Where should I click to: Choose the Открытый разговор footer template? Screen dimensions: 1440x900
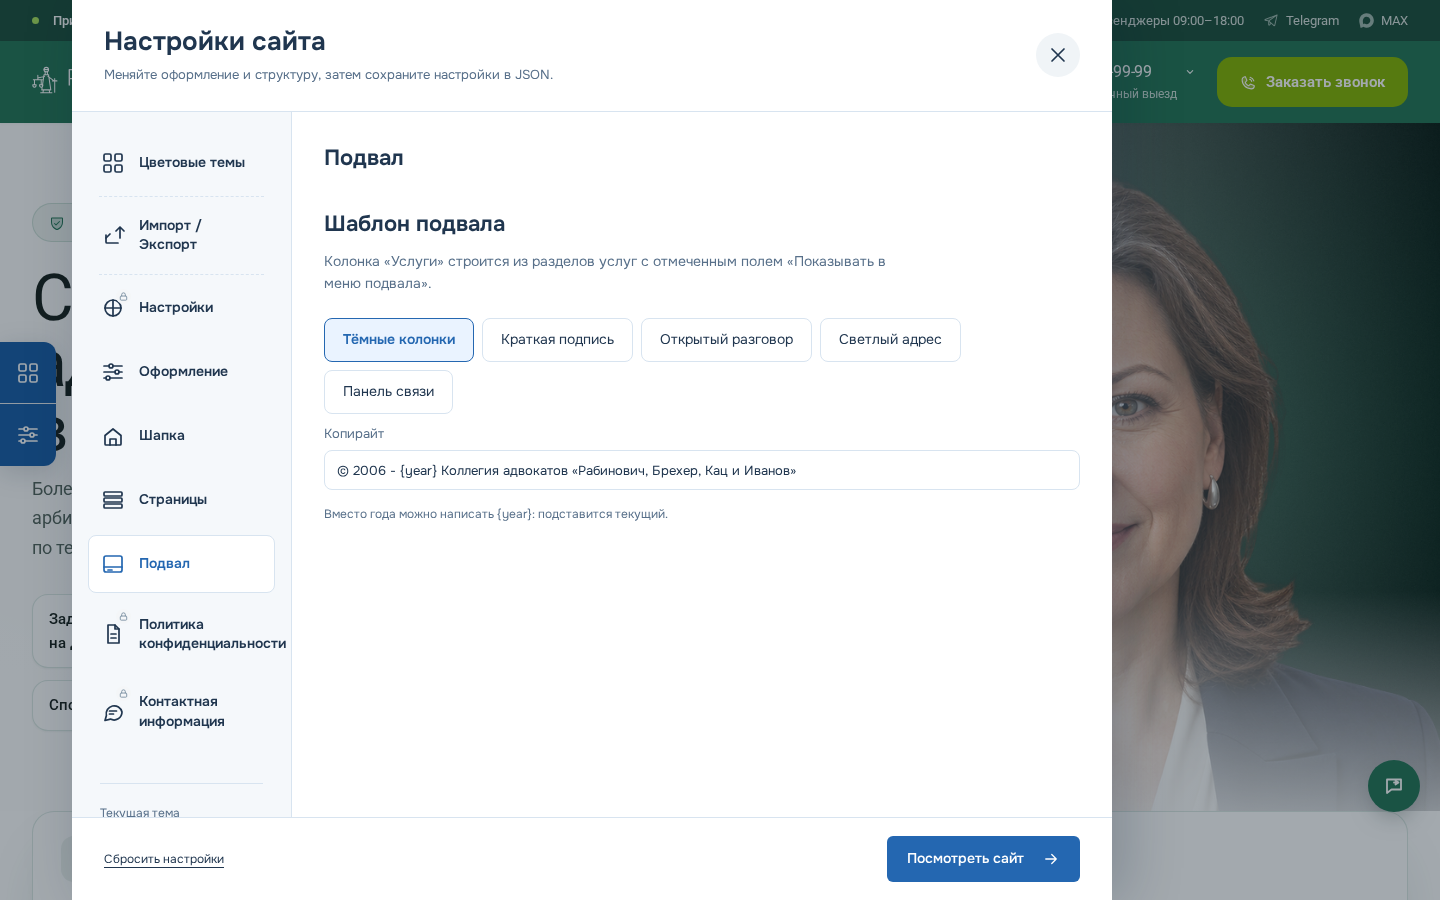(726, 340)
